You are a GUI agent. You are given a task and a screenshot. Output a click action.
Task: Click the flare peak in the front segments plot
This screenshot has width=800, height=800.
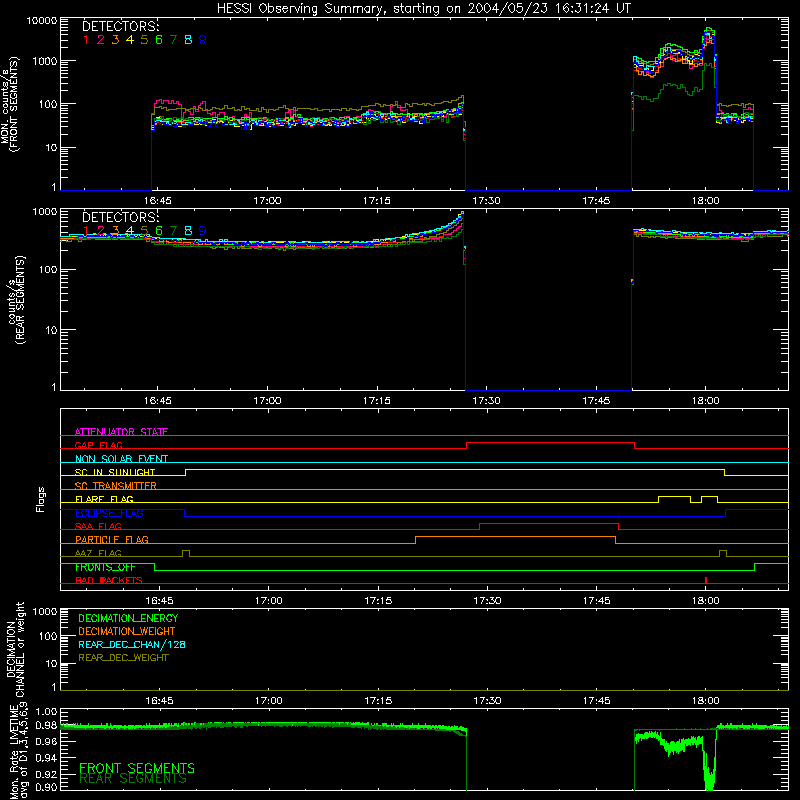[x=709, y=32]
